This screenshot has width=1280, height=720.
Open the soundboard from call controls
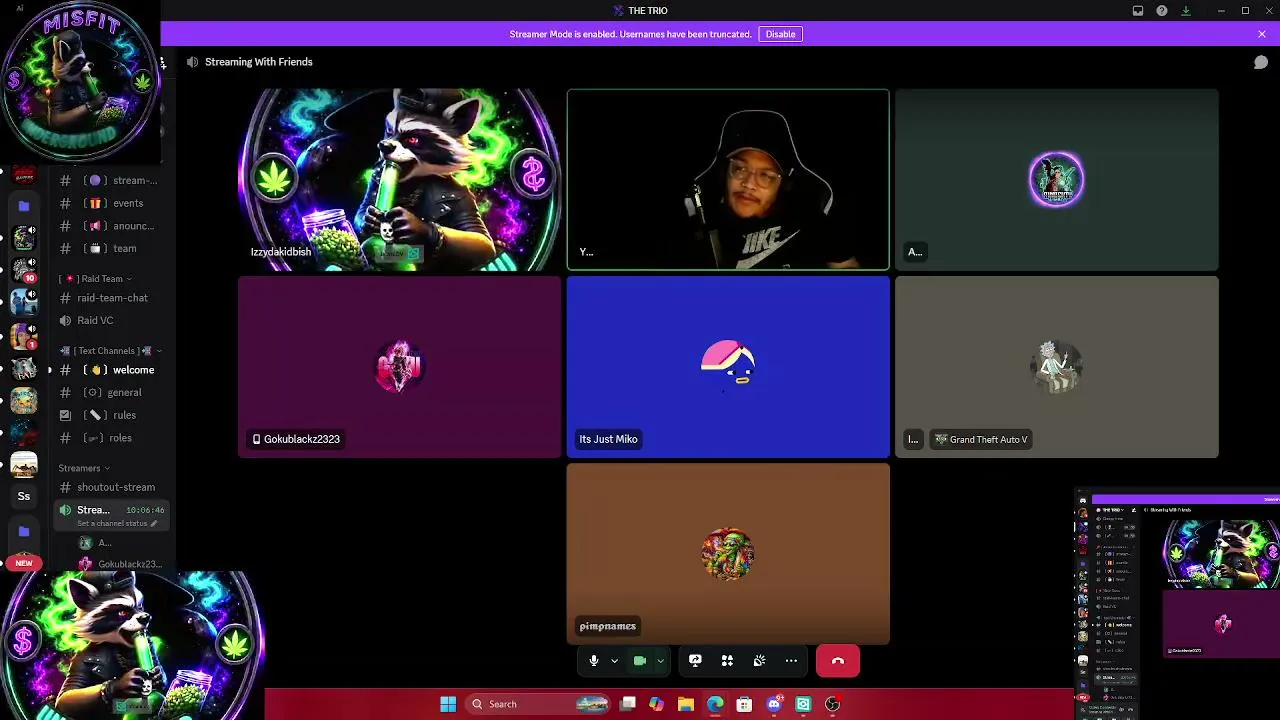click(759, 661)
